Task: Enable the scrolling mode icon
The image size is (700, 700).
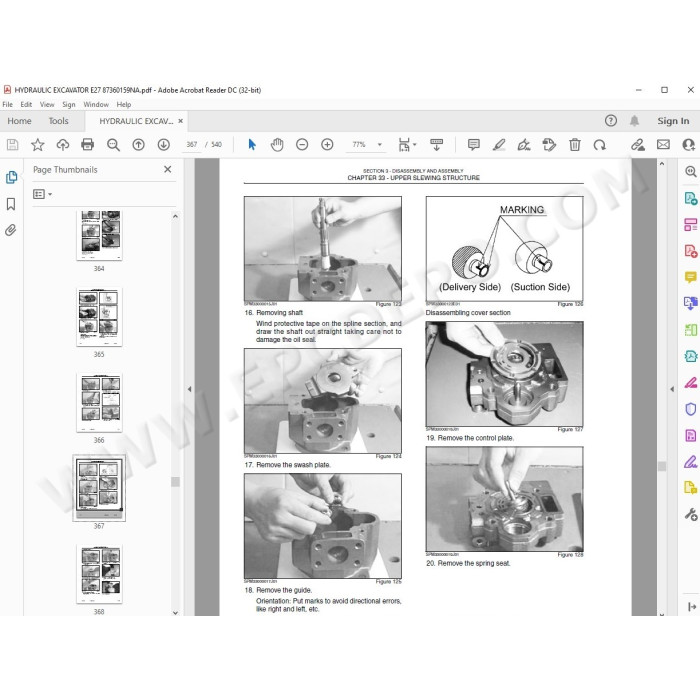Action: 436,144
